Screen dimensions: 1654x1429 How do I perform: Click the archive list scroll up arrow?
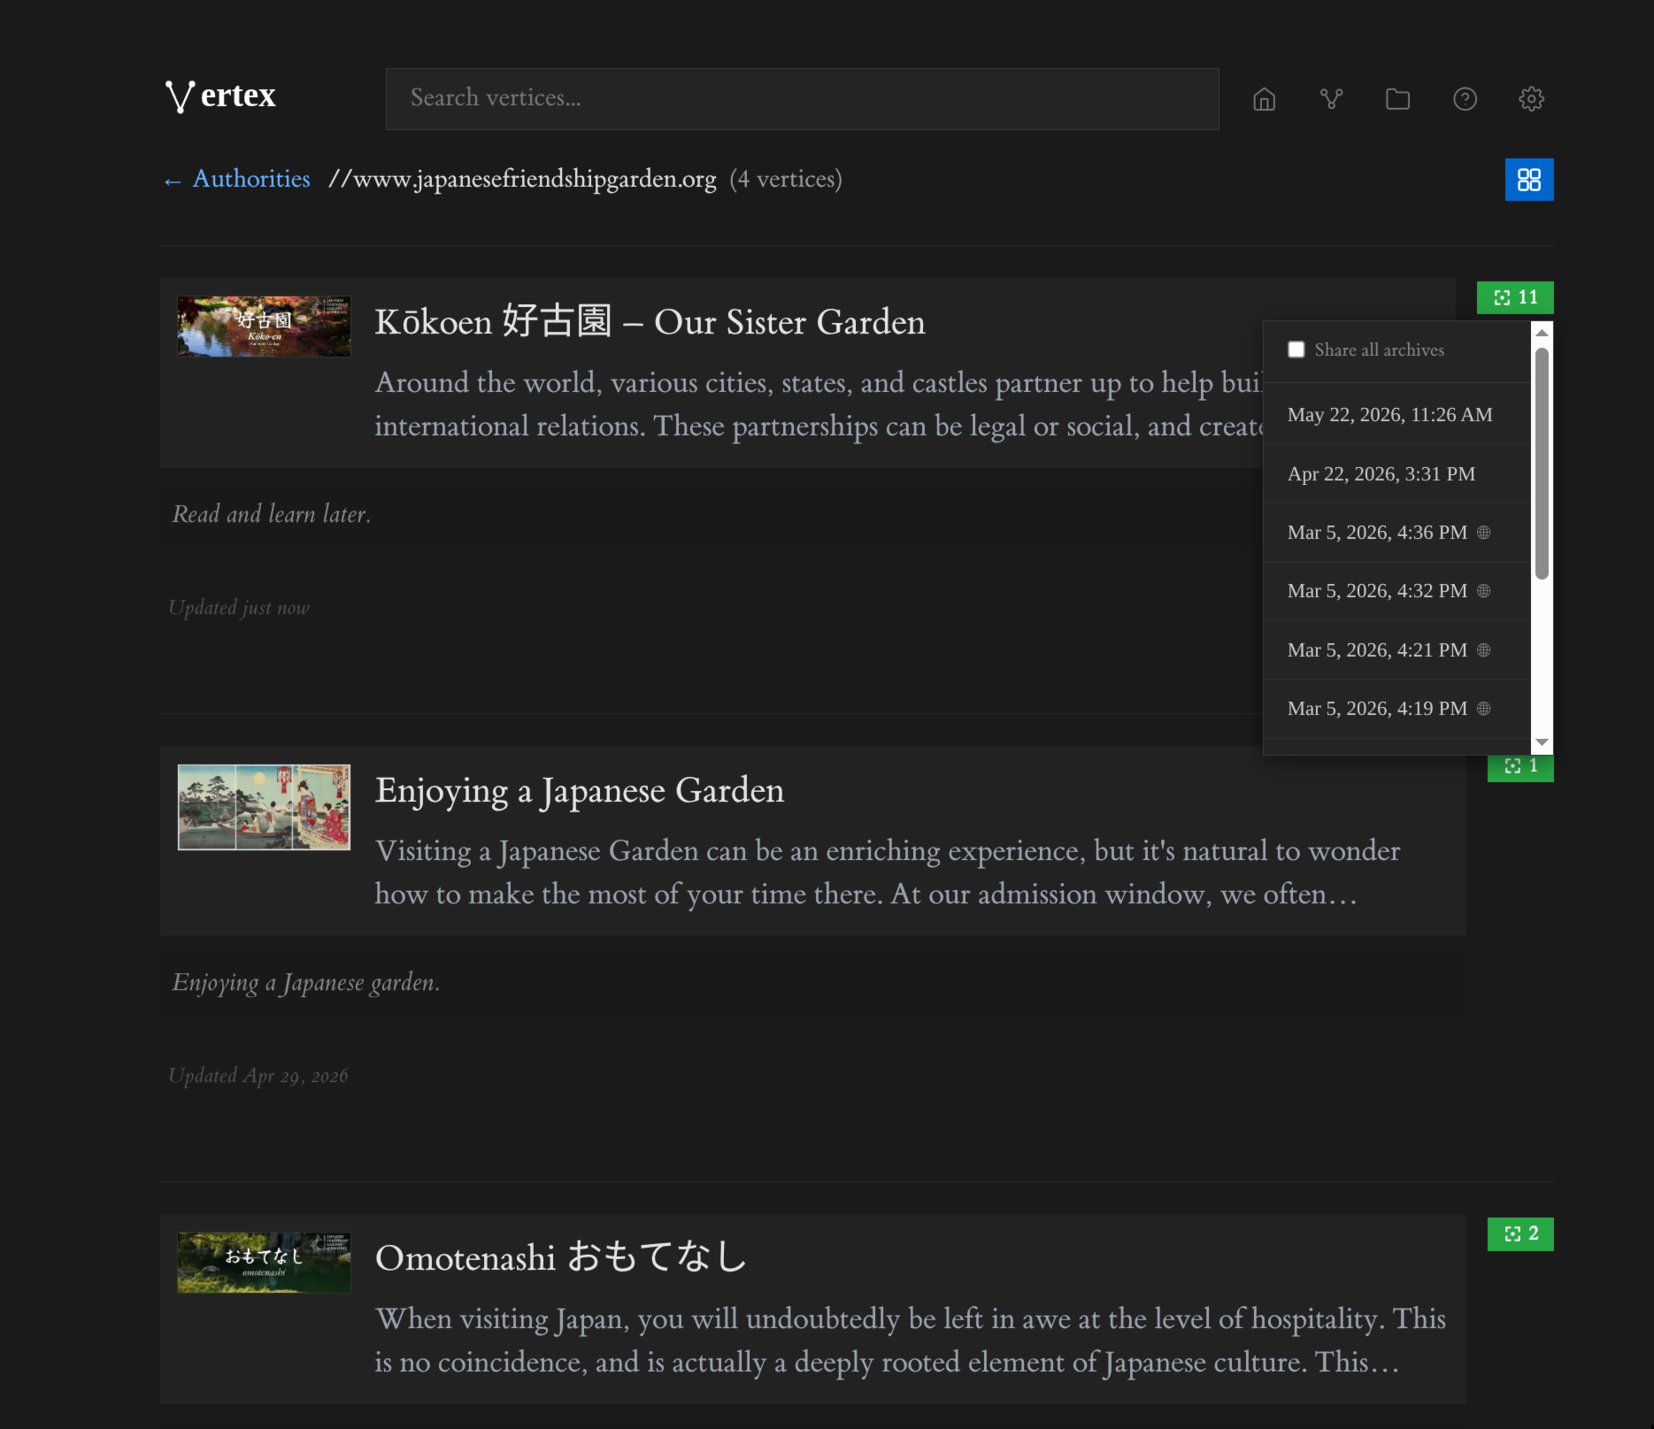tap(1542, 332)
